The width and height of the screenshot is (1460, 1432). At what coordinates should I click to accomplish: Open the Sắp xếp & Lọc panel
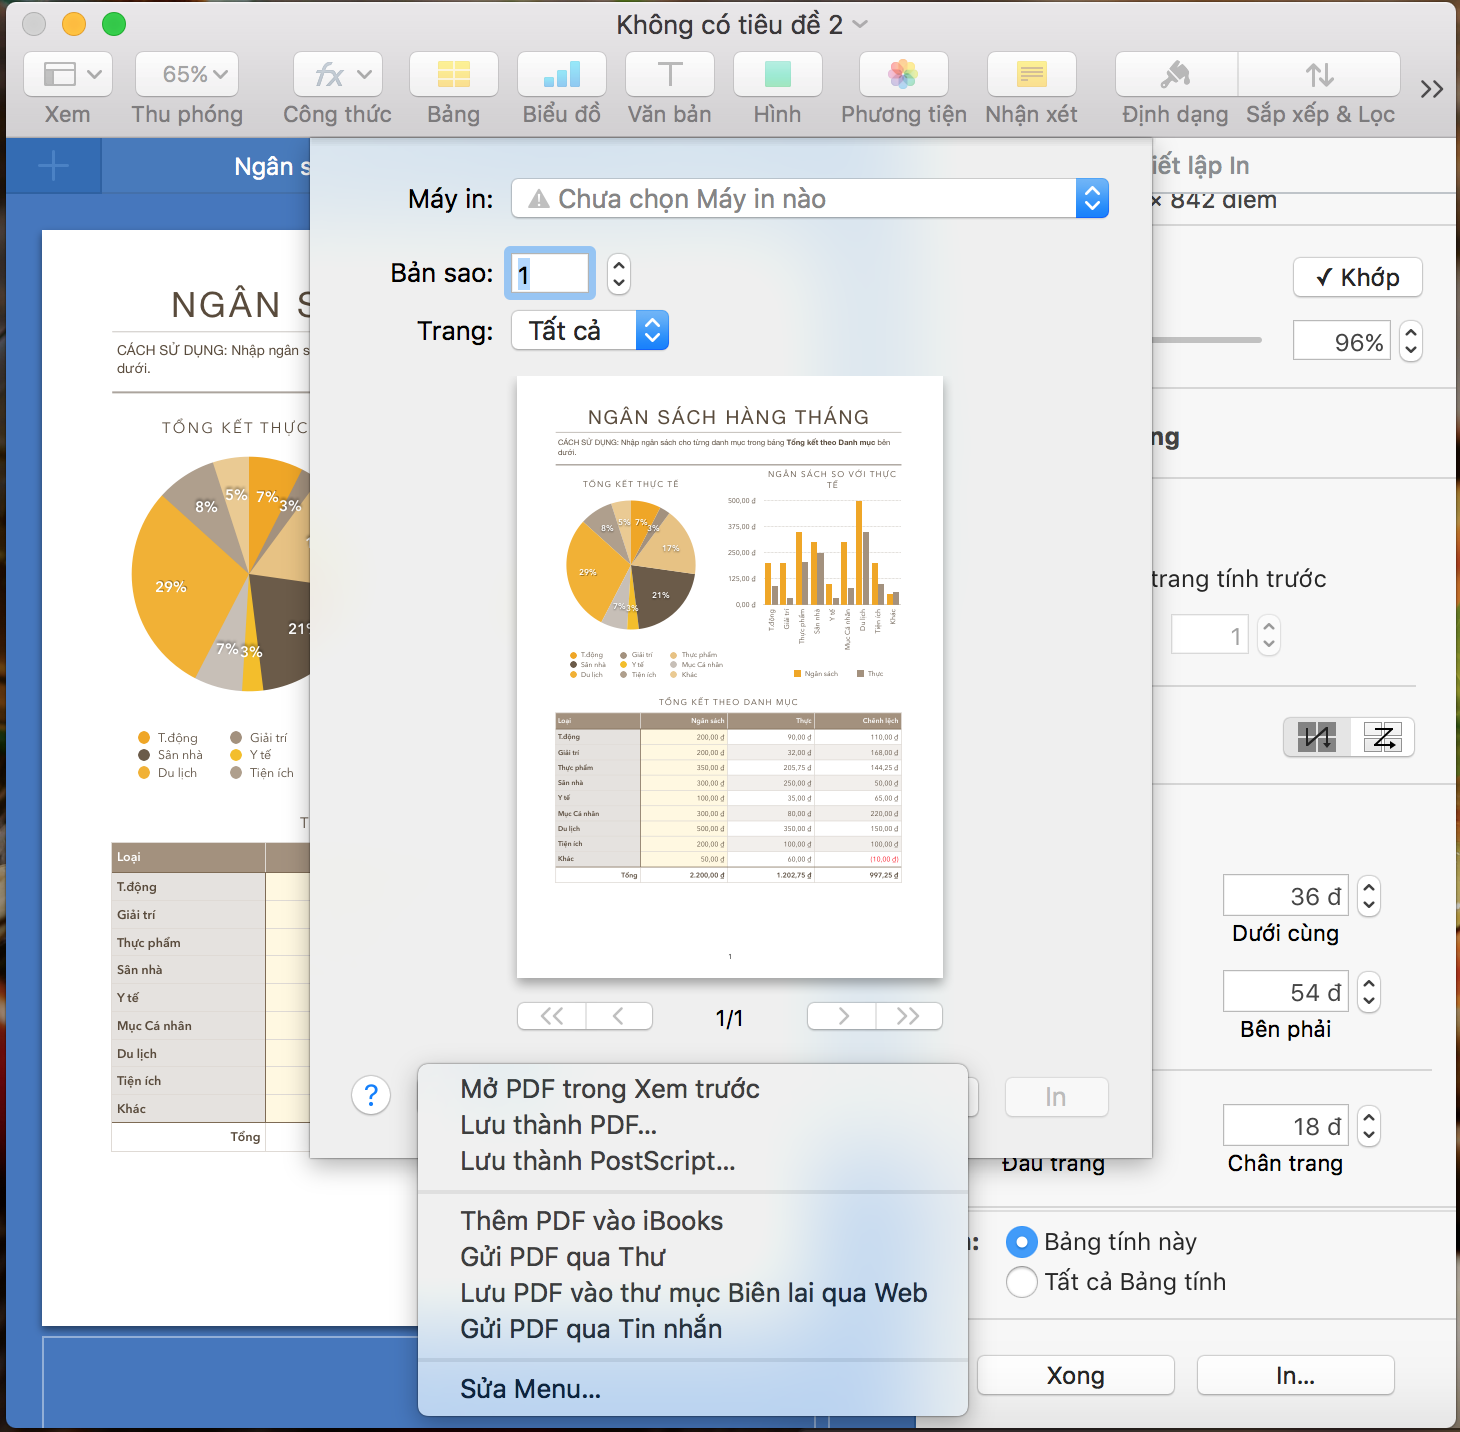[x=1320, y=75]
